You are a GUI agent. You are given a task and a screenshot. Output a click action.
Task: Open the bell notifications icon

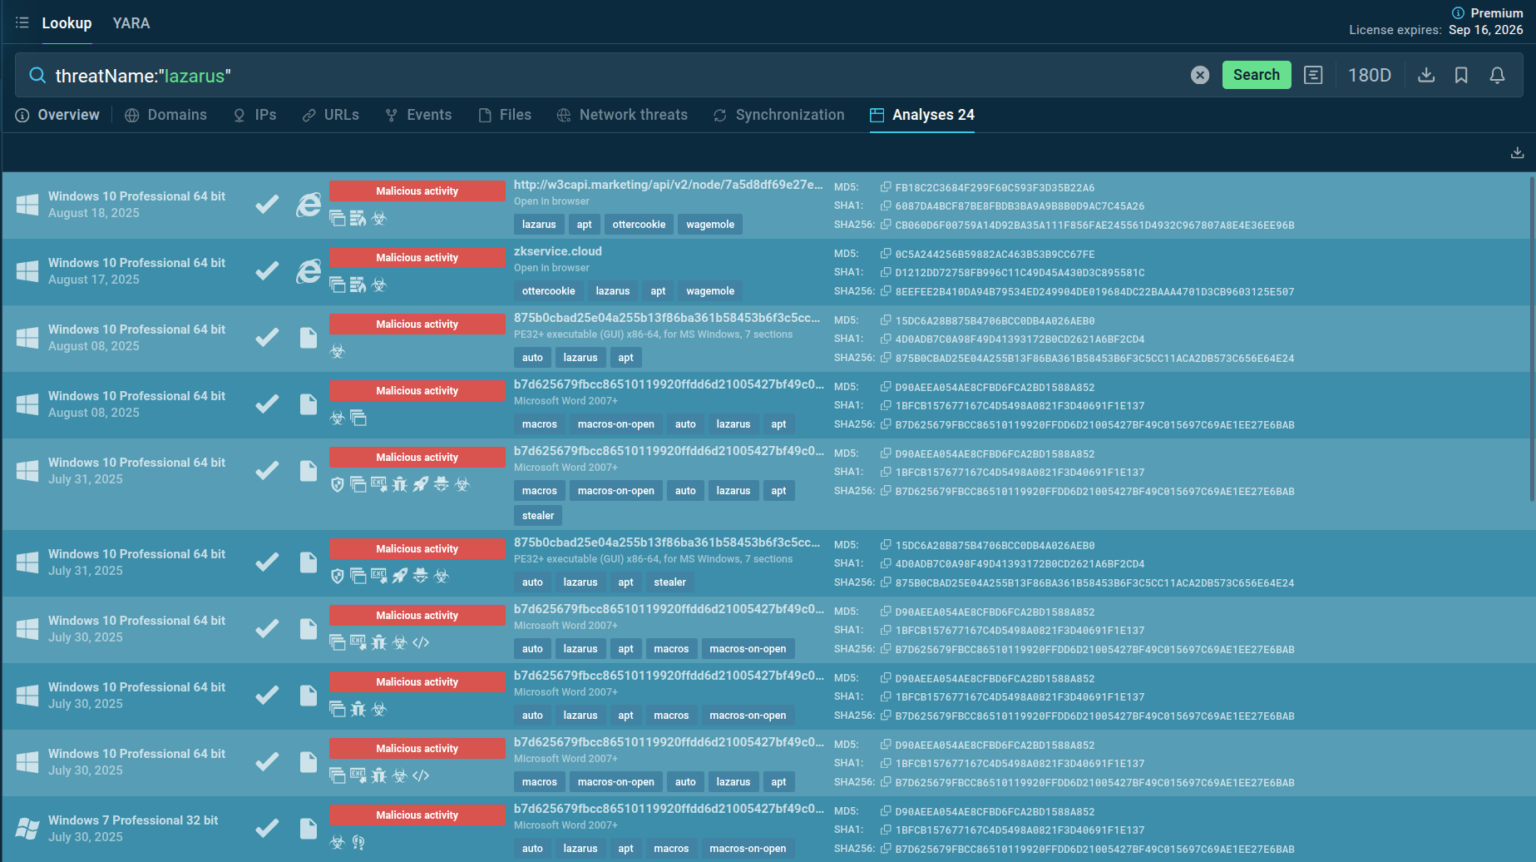pos(1497,75)
